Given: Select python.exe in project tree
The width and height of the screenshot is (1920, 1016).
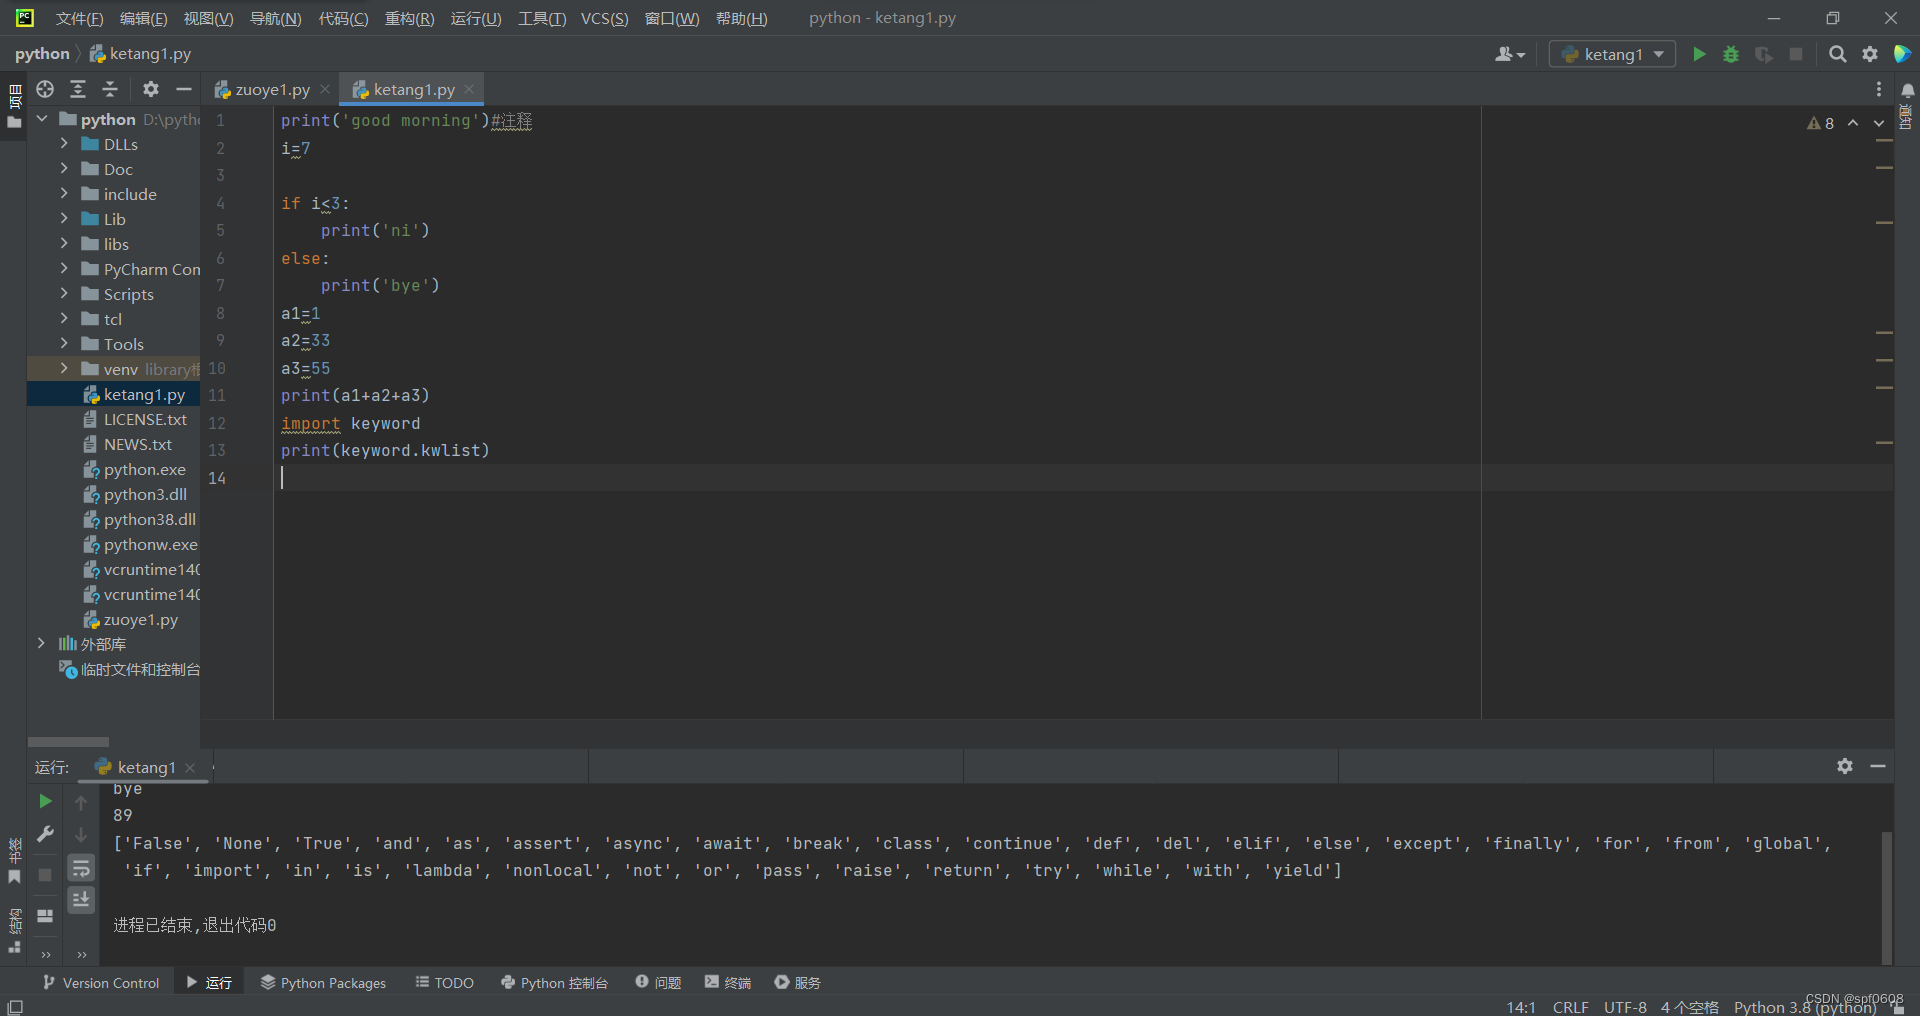Looking at the screenshot, I should 144,469.
